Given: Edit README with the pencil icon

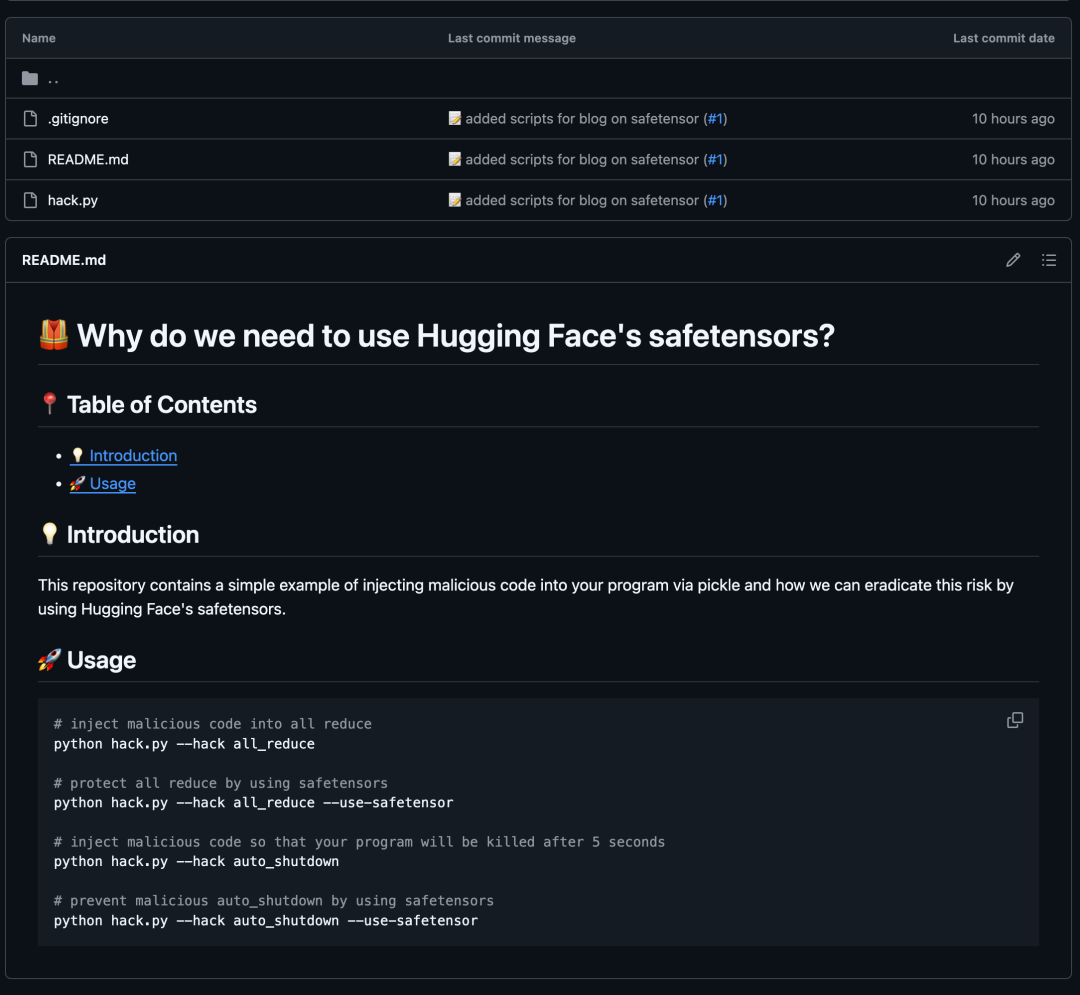Looking at the screenshot, I should click(1012, 260).
